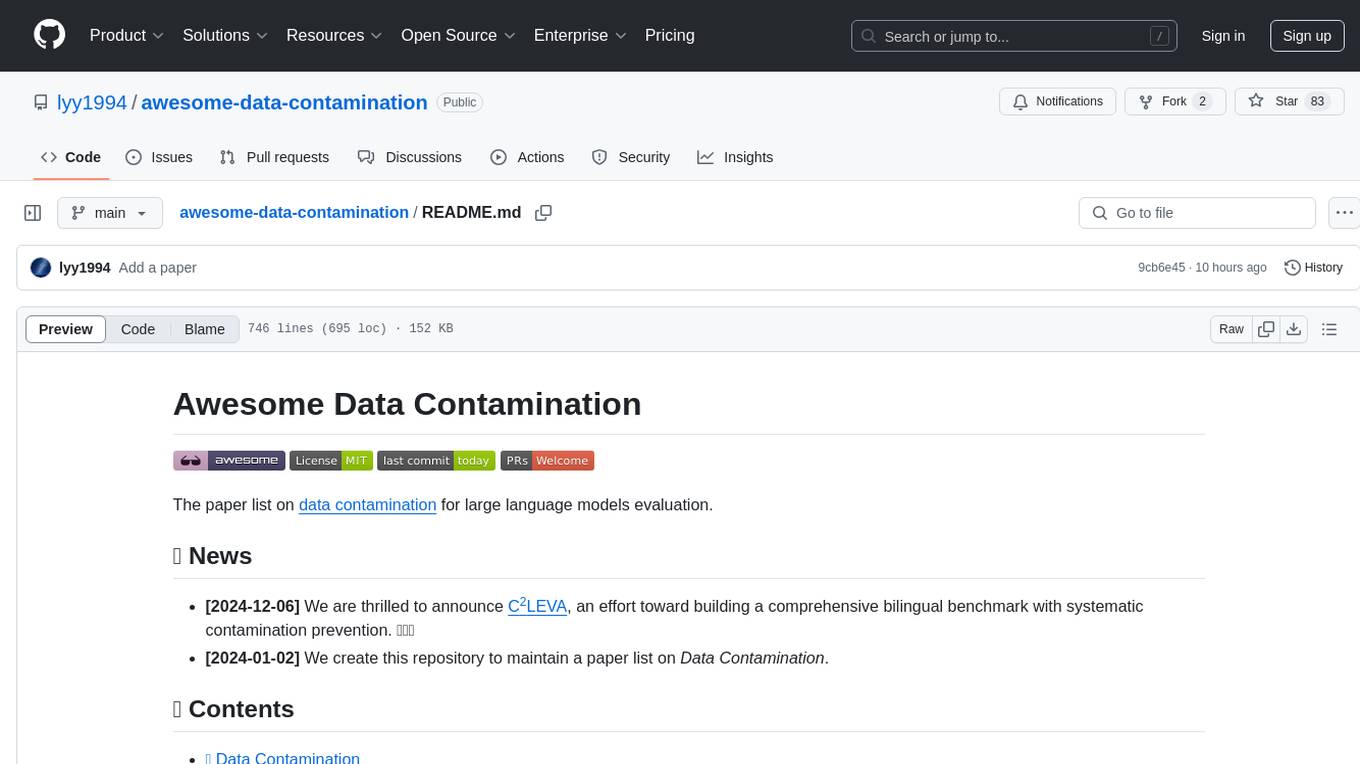
Task: Open the awesome-data-contamination repository title link
Action: click(284, 102)
